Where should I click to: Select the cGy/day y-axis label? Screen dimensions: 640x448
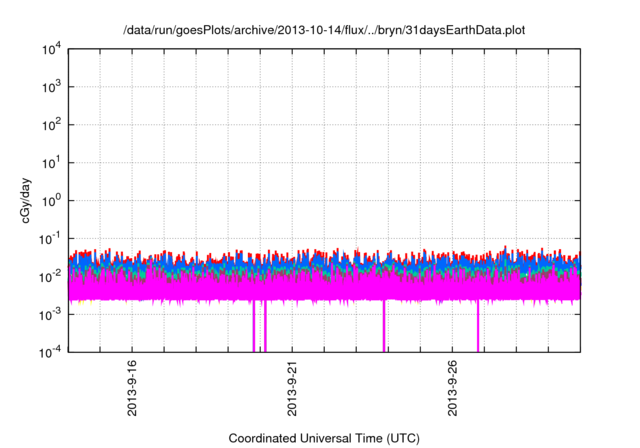(25, 200)
